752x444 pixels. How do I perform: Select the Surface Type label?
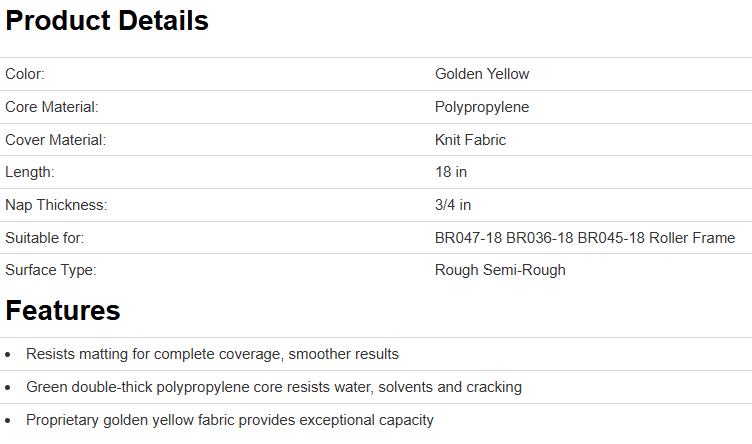pyautogui.click(x=50, y=270)
